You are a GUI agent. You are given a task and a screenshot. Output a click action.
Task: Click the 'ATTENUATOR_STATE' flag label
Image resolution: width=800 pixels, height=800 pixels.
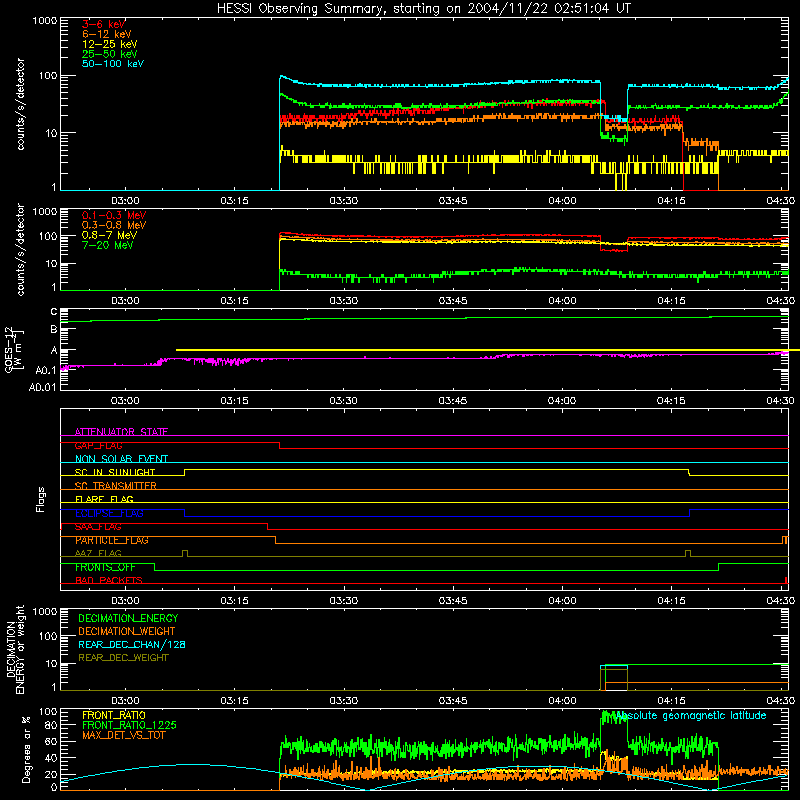pyautogui.click(x=121, y=432)
